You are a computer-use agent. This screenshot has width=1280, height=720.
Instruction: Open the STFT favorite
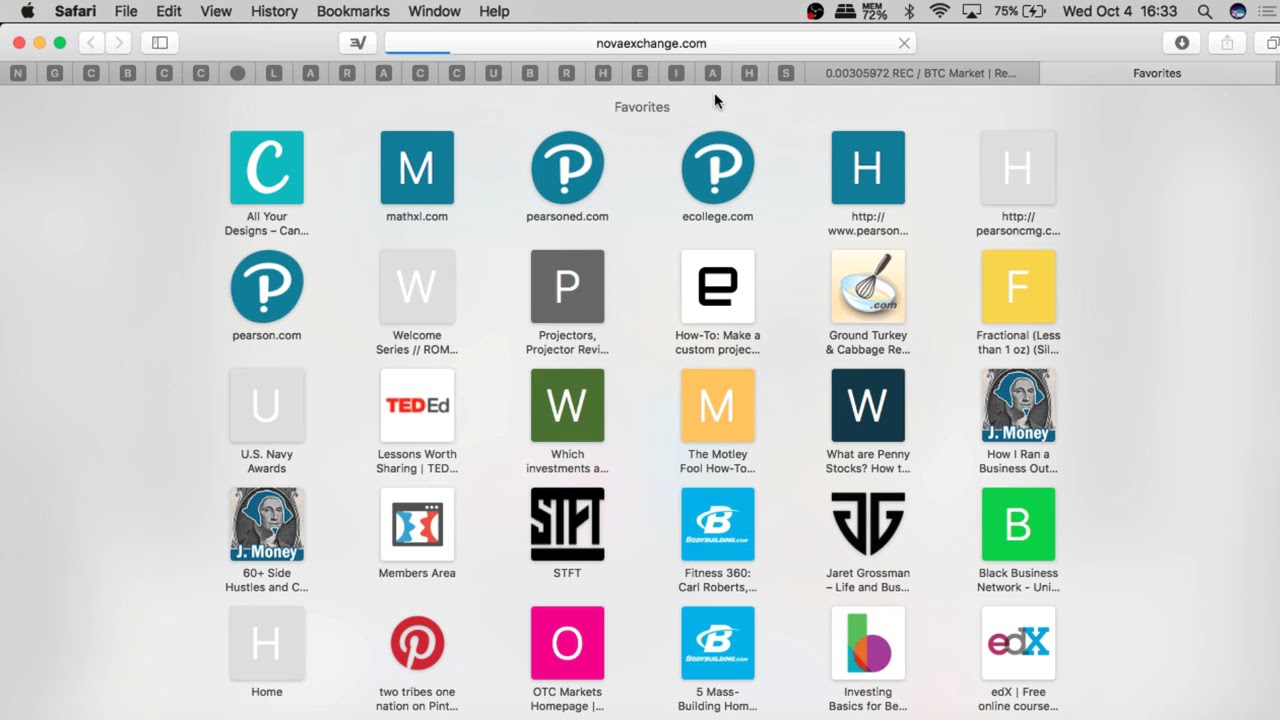[x=567, y=525]
